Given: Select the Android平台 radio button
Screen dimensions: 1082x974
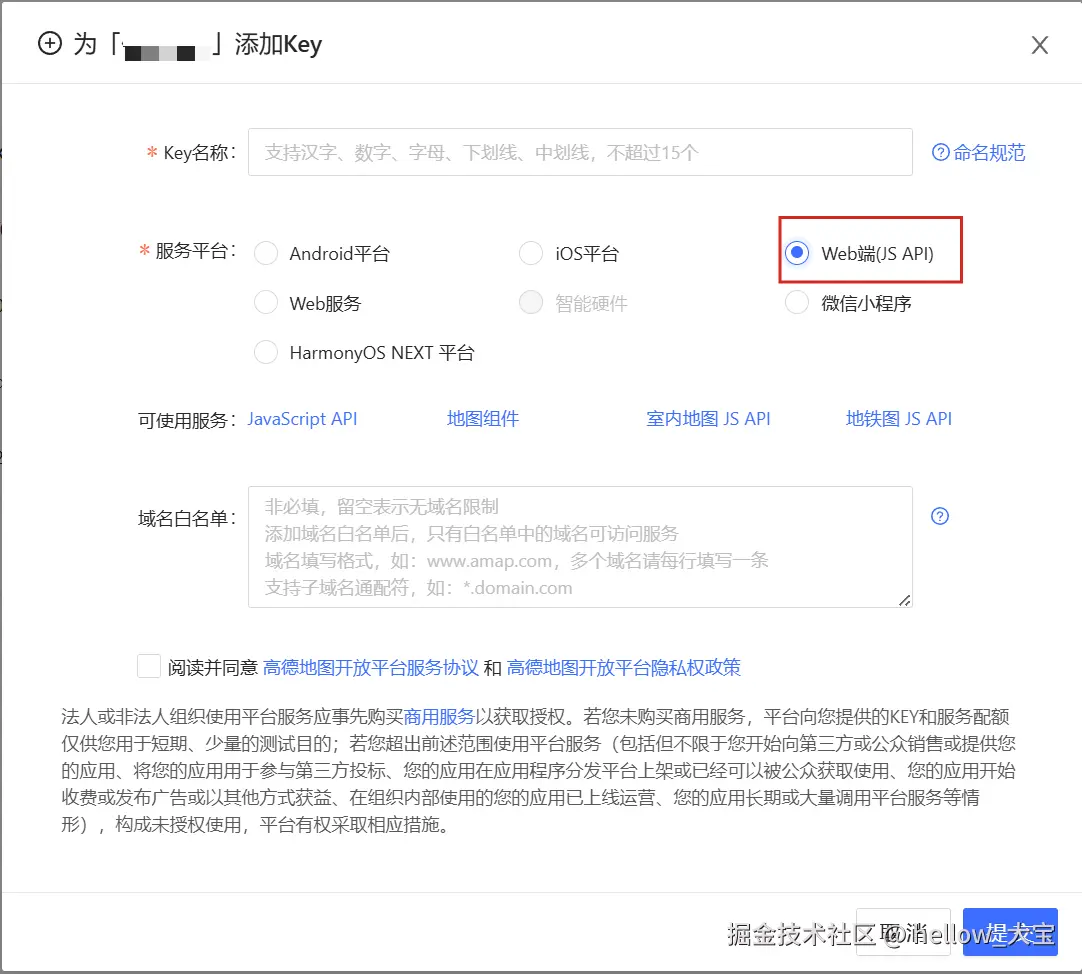Looking at the screenshot, I should click(266, 253).
